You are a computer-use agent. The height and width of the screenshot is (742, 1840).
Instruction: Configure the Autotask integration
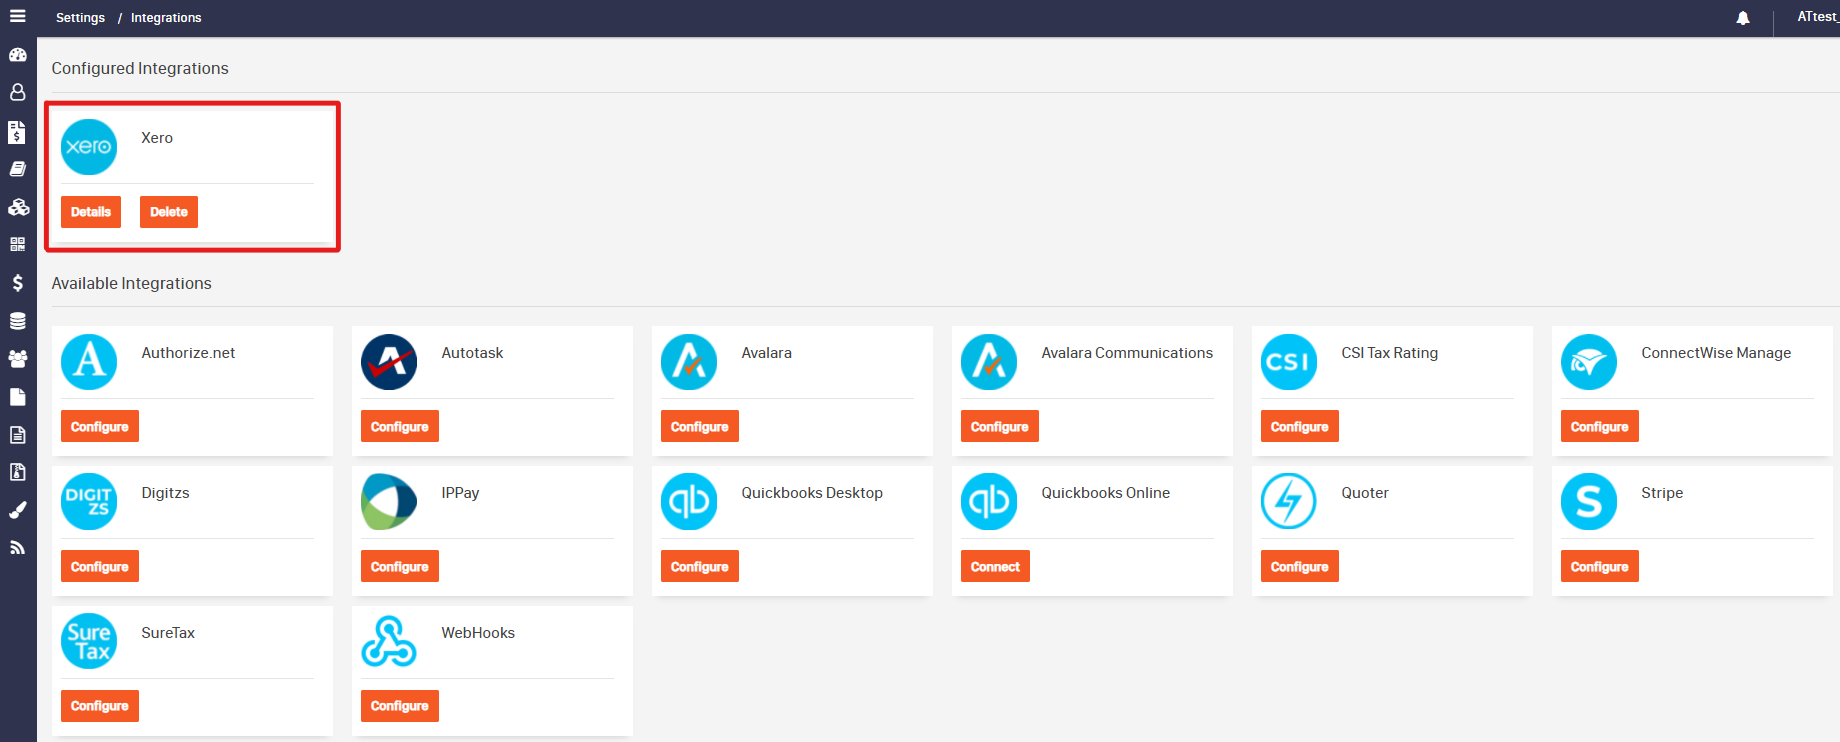[400, 426]
